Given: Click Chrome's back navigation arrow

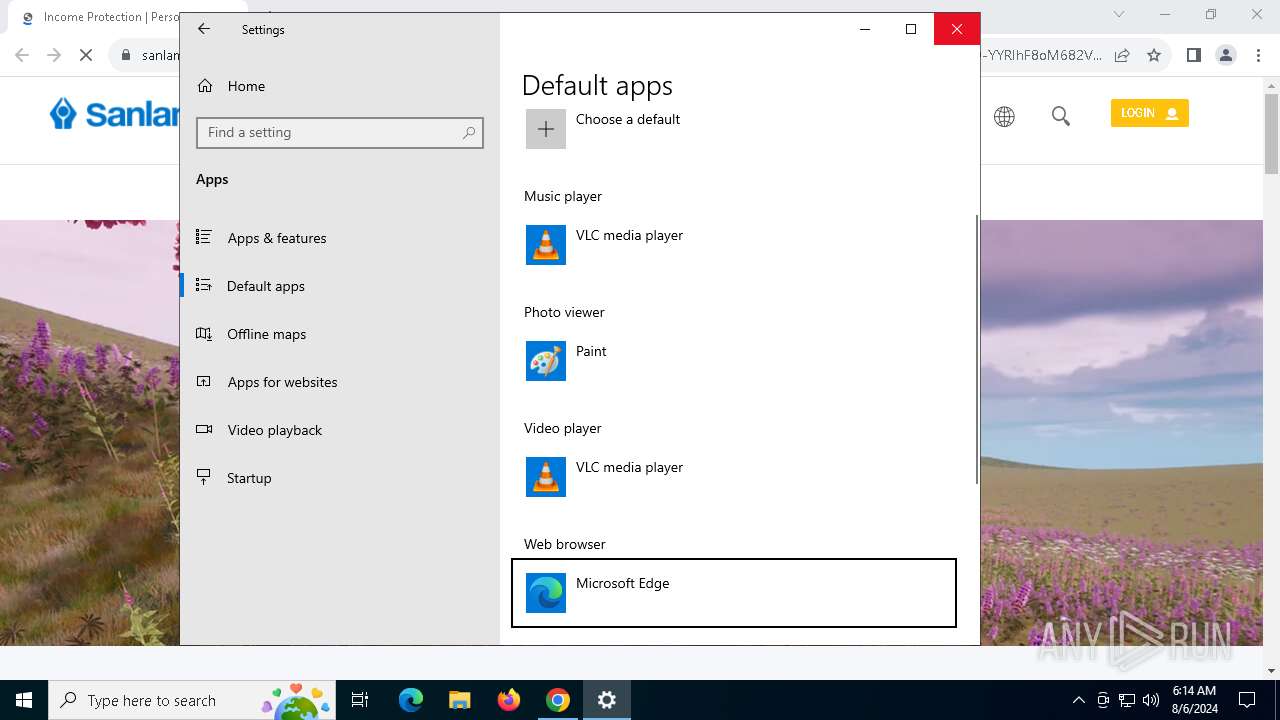Looking at the screenshot, I should coord(22,55).
